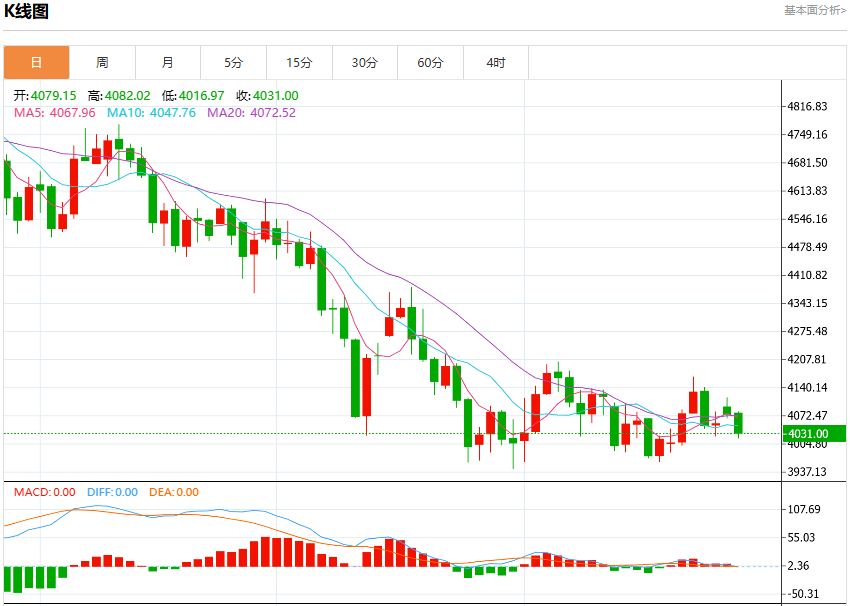Click the DIFF: 0.00 indicator label
Image resolution: width=850 pixels, height=606 pixels.
point(112,492)
